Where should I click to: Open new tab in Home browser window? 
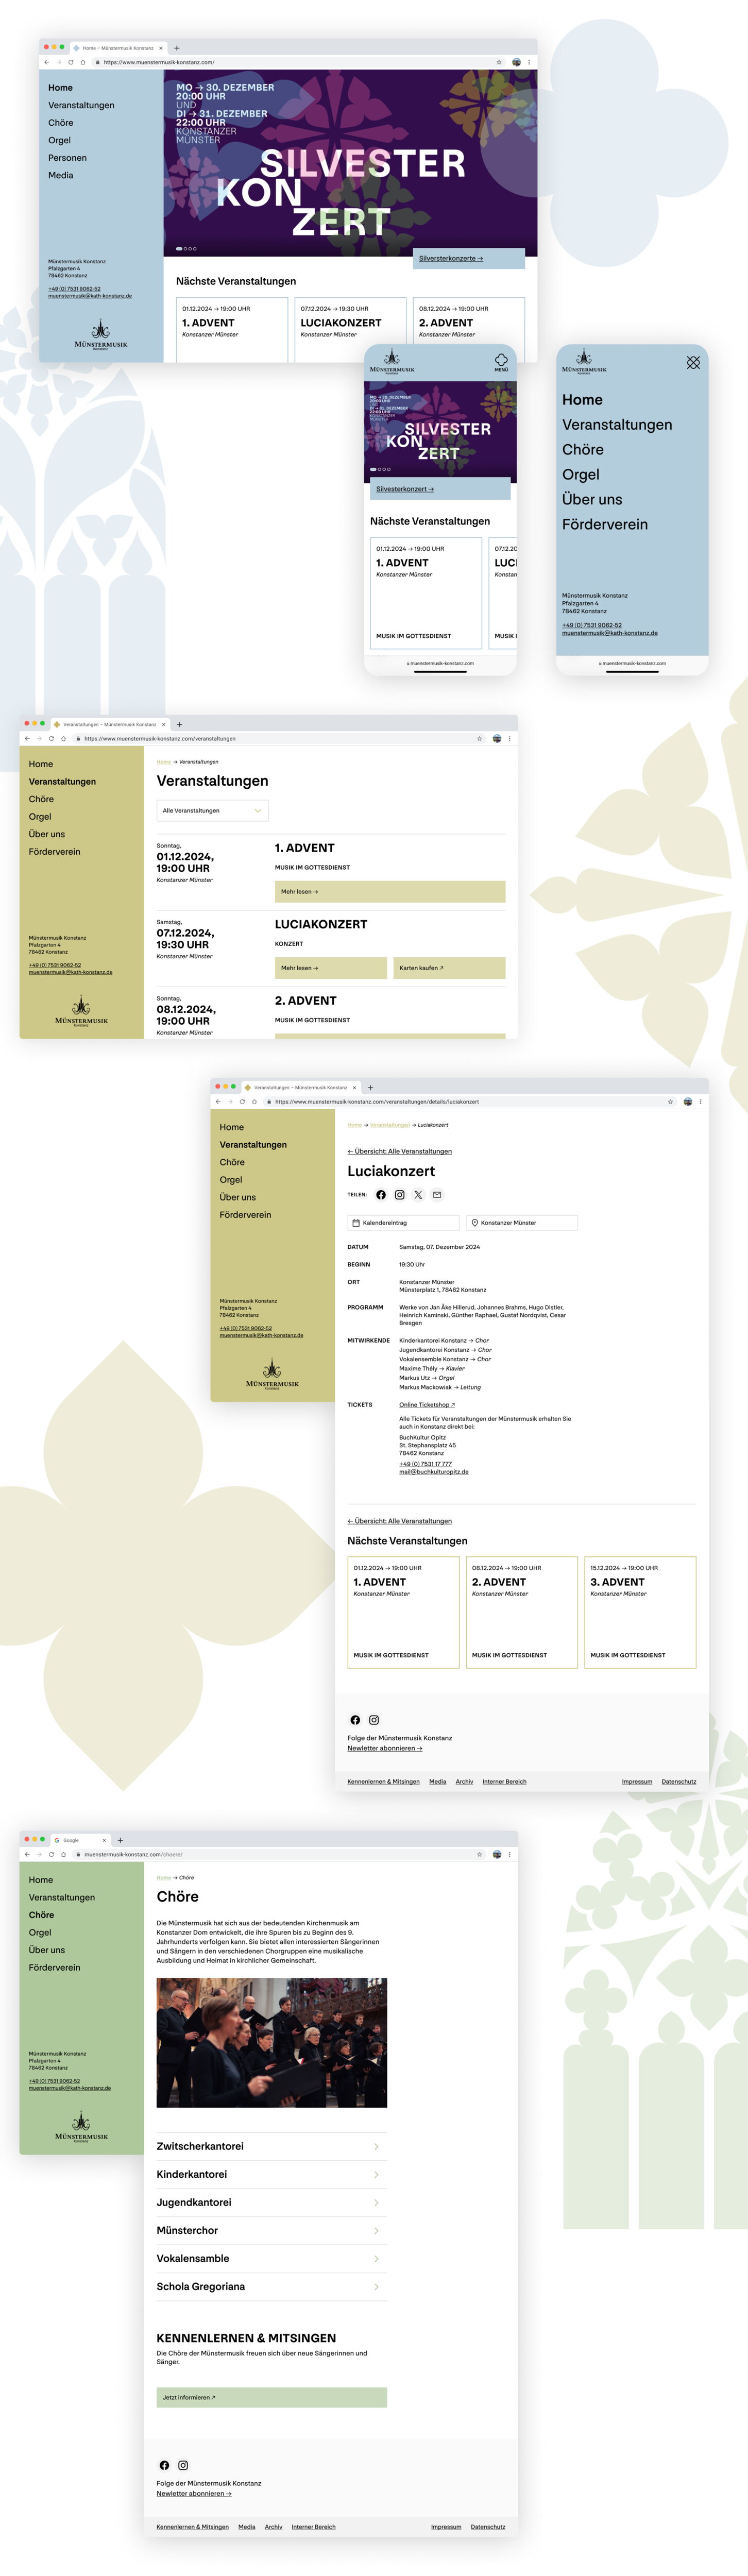pyautogui.click(x=177, y=47)
